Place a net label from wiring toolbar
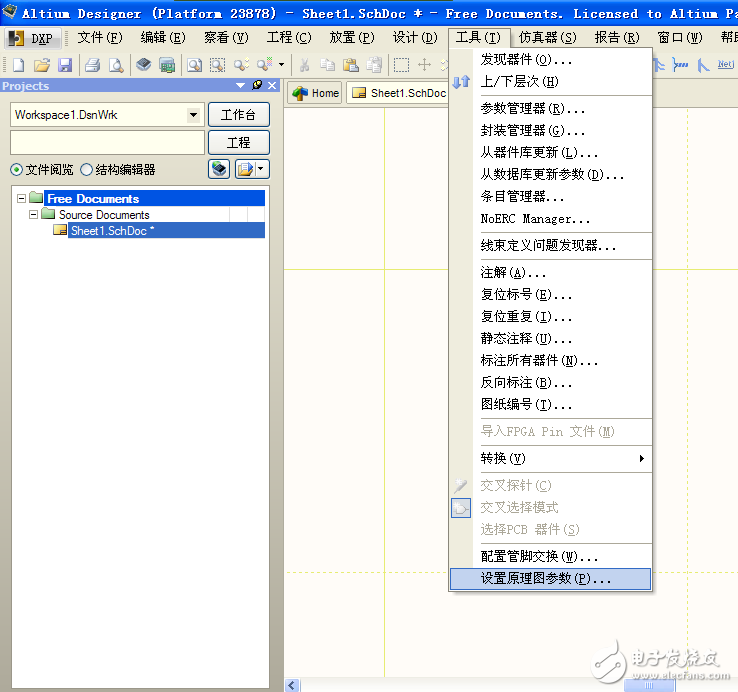 (x=726, y=64)
